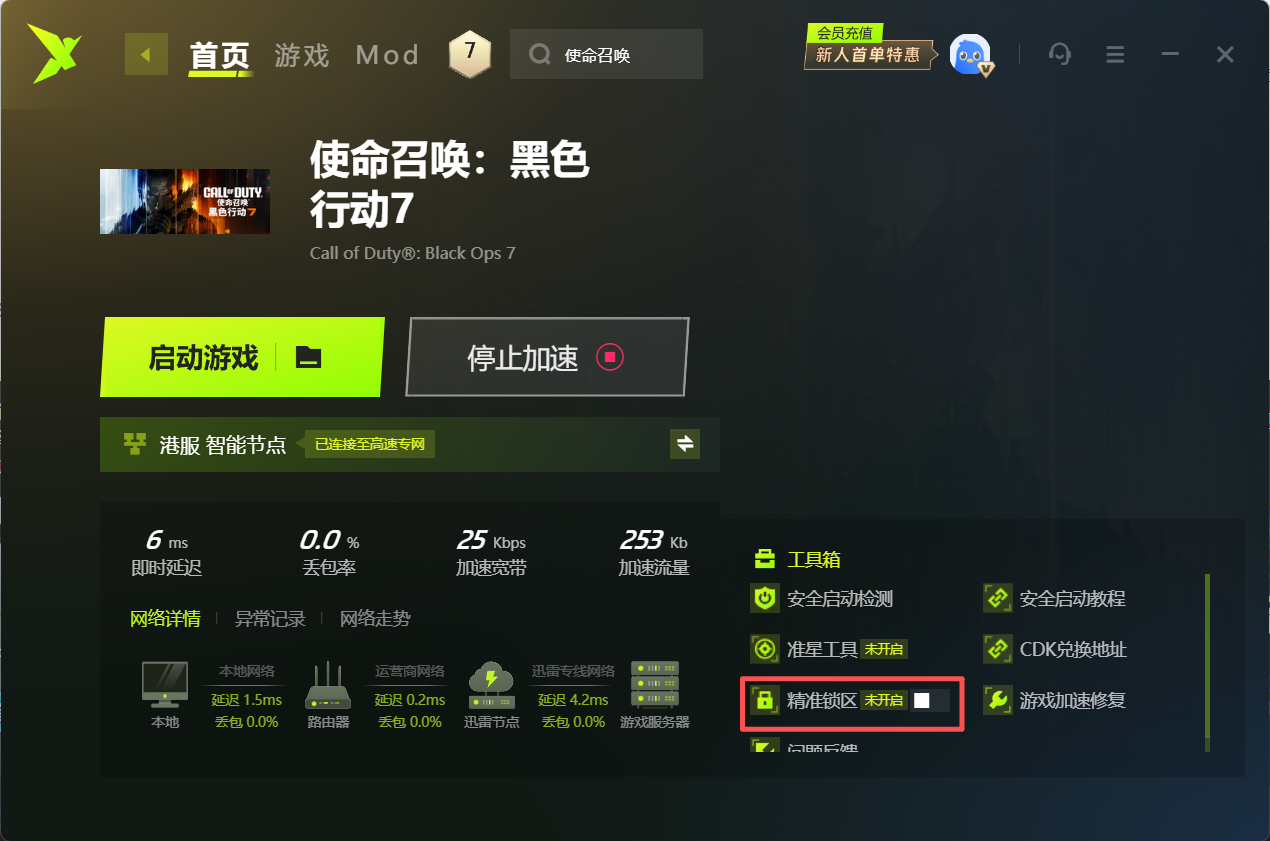Select the 网络走势 tab
1270x841 pixels.
point(375,619)
